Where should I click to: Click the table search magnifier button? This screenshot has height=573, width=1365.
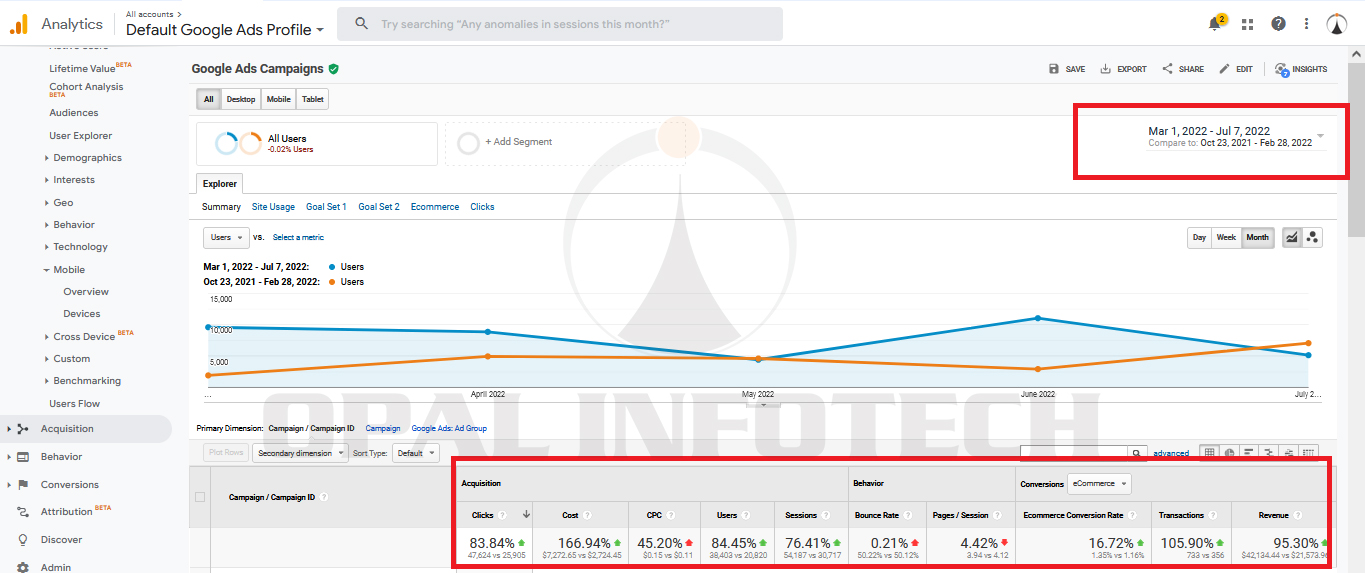pos(1137,453)
